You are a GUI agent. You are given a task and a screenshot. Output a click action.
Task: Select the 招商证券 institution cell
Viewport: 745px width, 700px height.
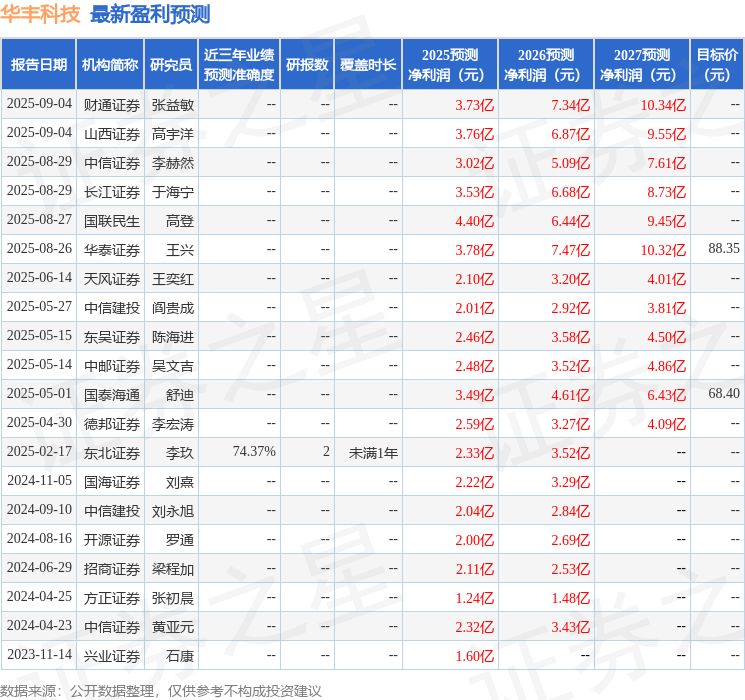tap(112, 569)
